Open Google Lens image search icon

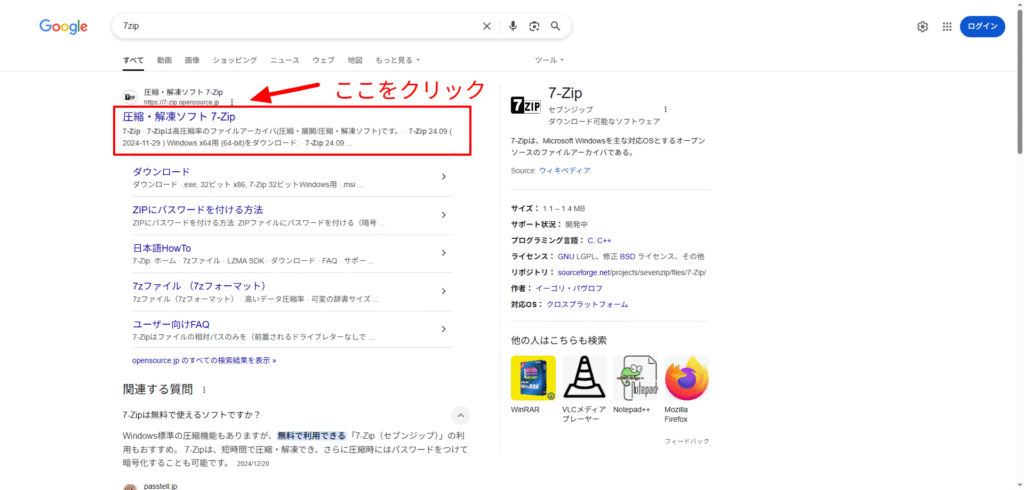(534, 26)
